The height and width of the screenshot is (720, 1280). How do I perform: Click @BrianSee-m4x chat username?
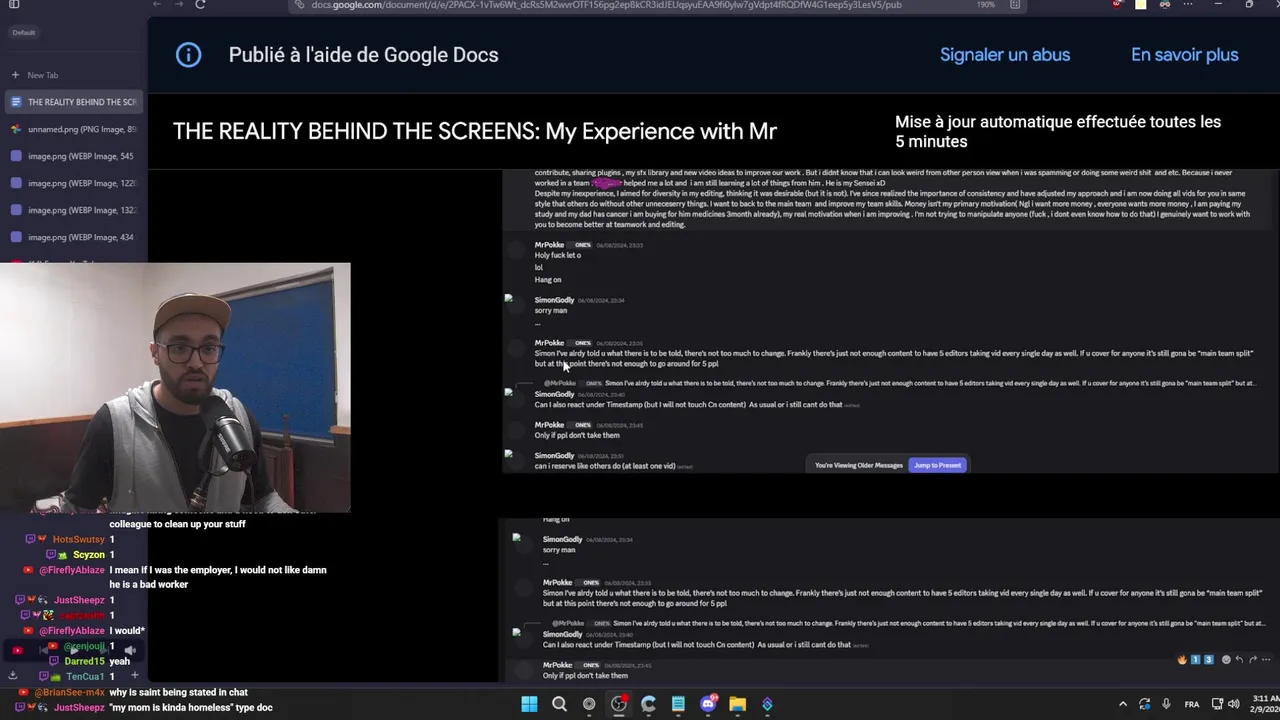point(70,692)
